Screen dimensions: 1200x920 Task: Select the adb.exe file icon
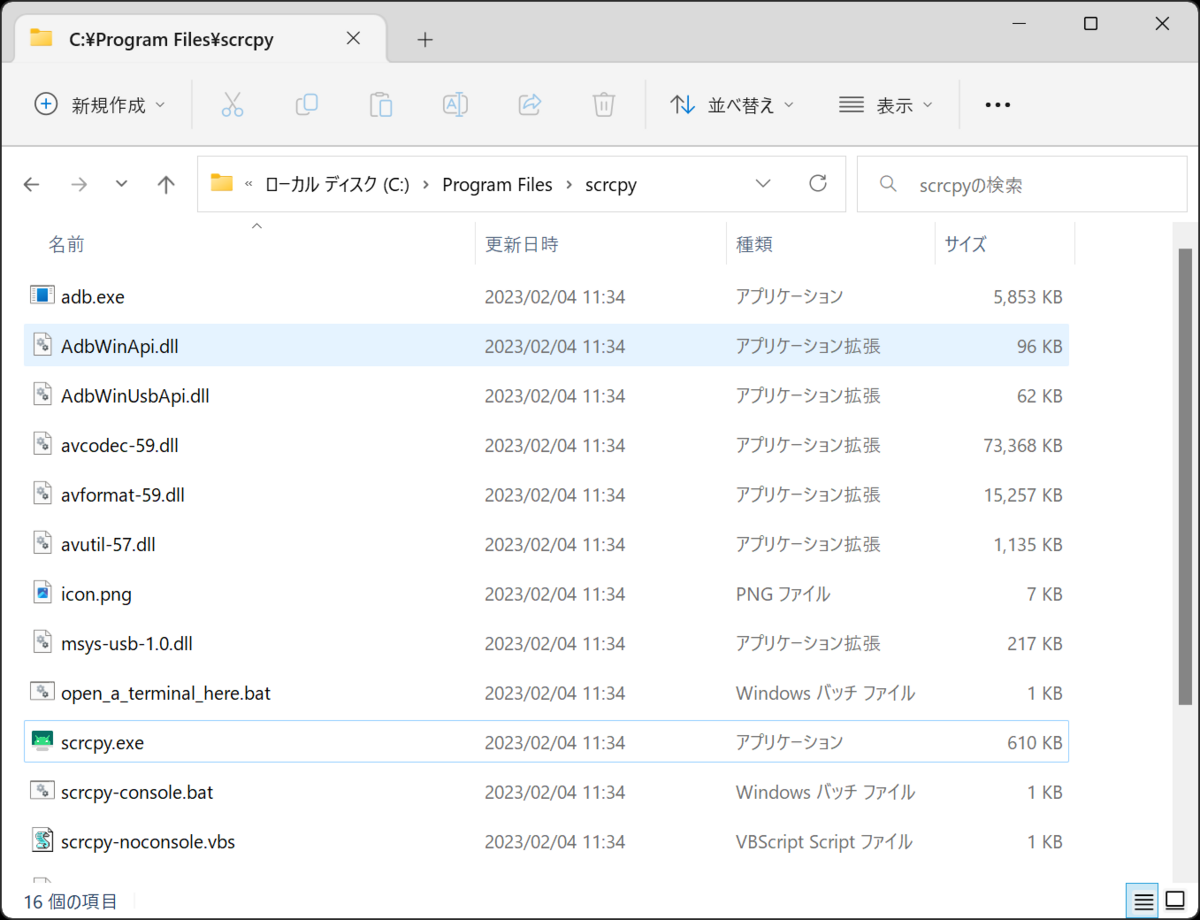coord(42,296)
